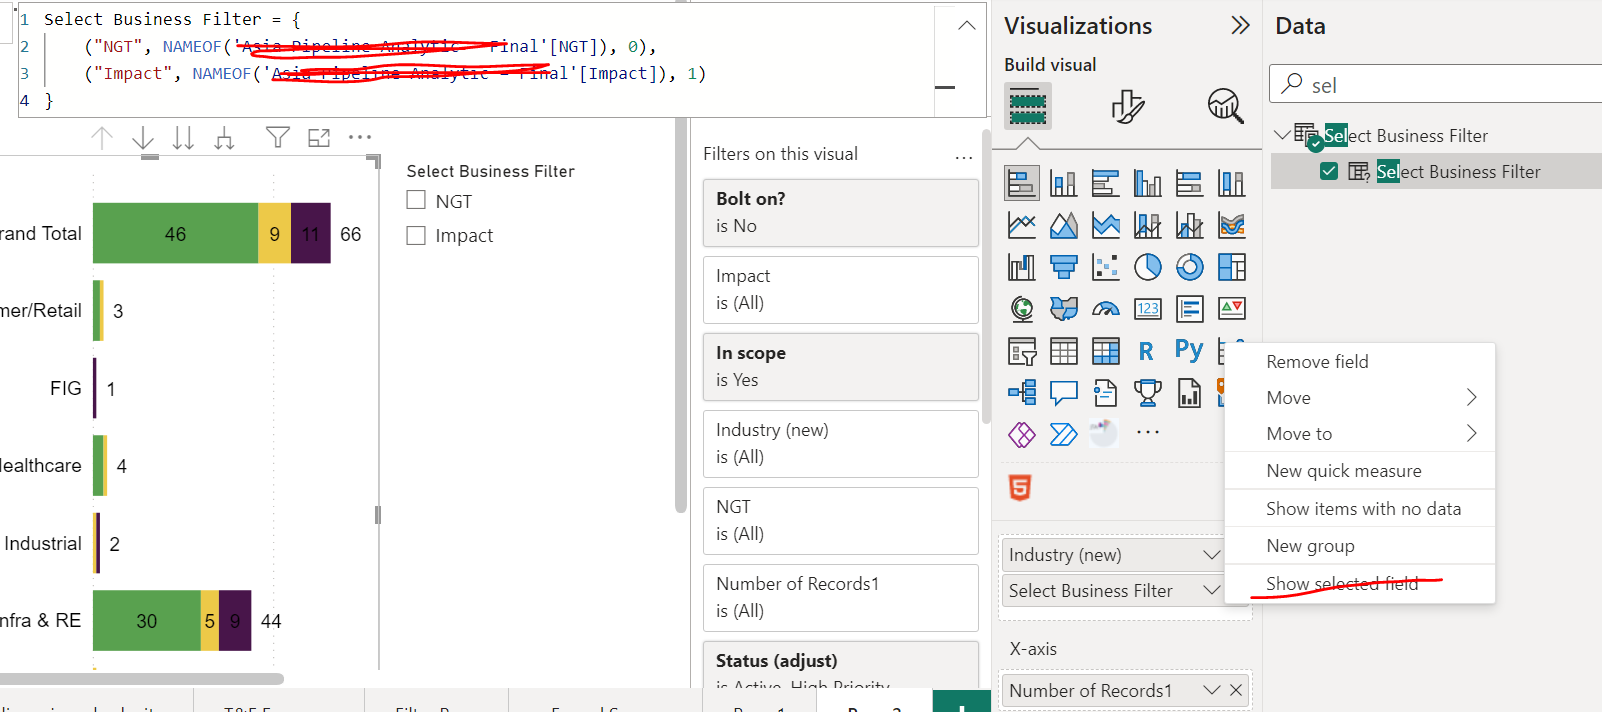Open Industry (new) field dropdown
The width and height of the screenshot is (1602, 712).
[x=1211, y=555]
